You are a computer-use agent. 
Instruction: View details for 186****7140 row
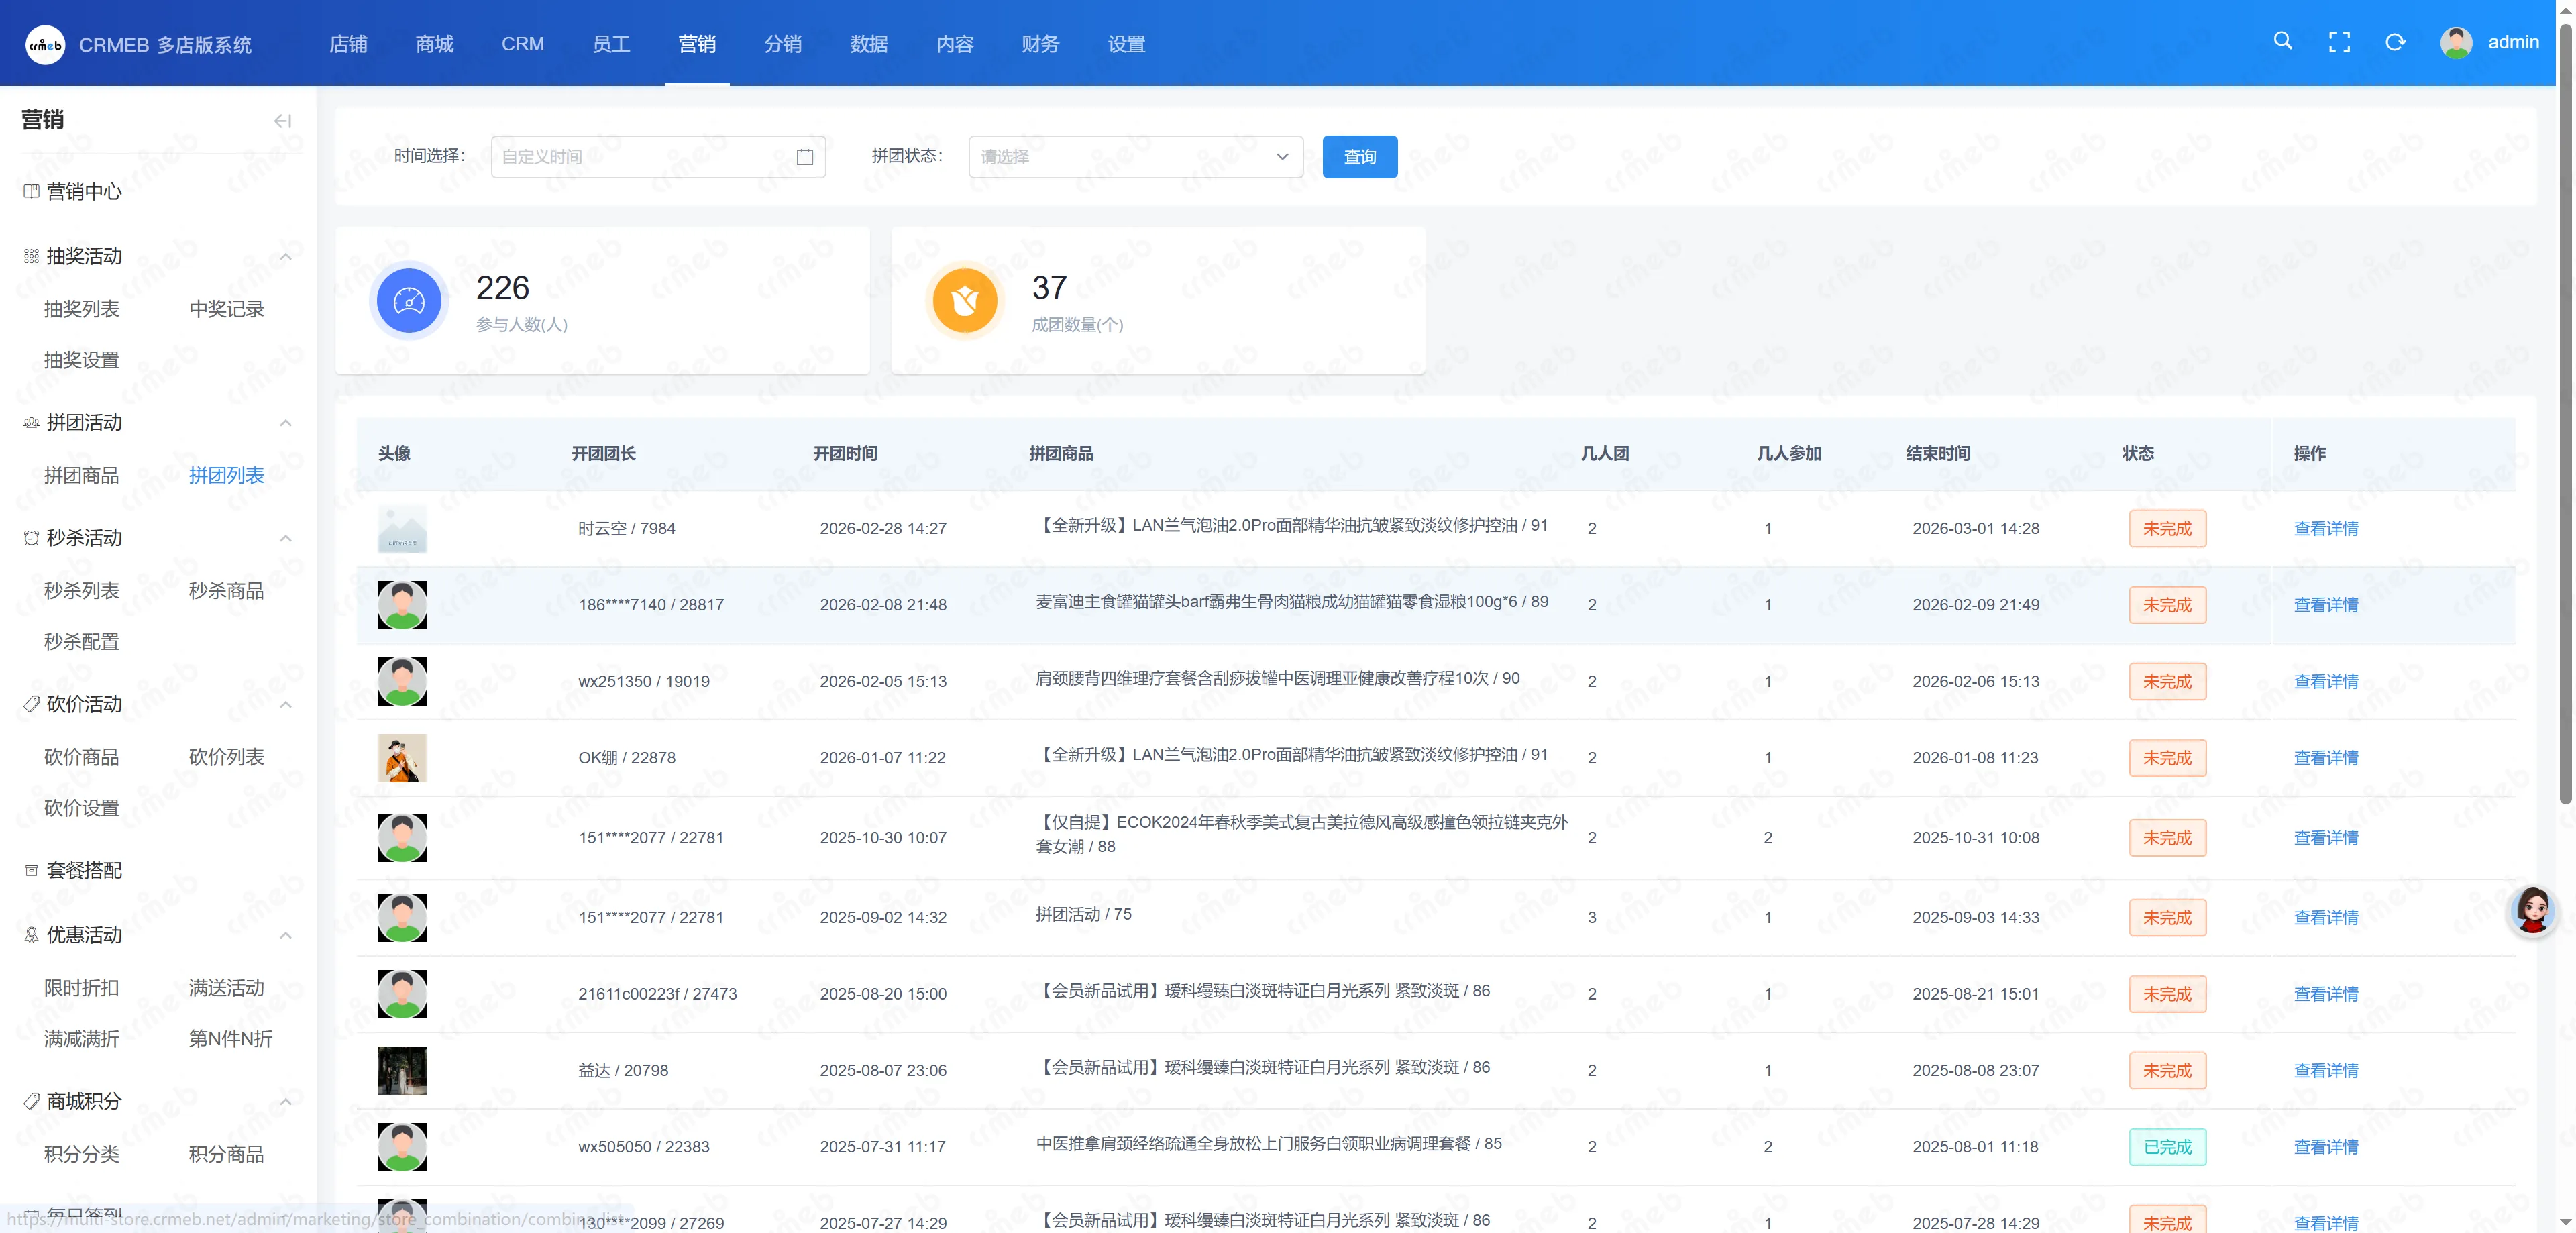click(x=2325, y=605)
